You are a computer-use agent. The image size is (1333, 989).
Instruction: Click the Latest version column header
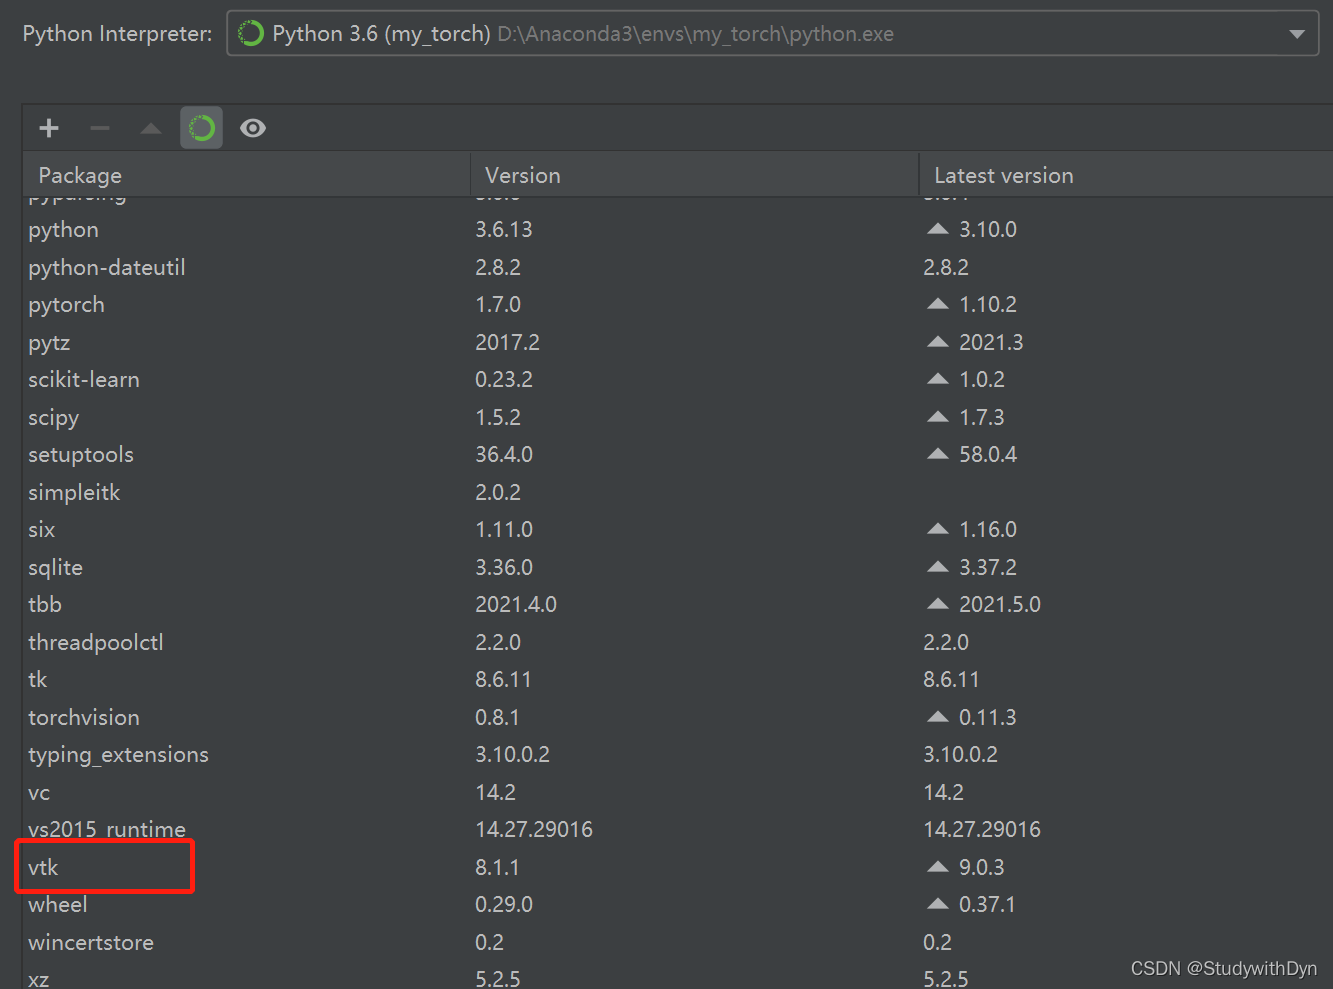[x=1126, y=175]
